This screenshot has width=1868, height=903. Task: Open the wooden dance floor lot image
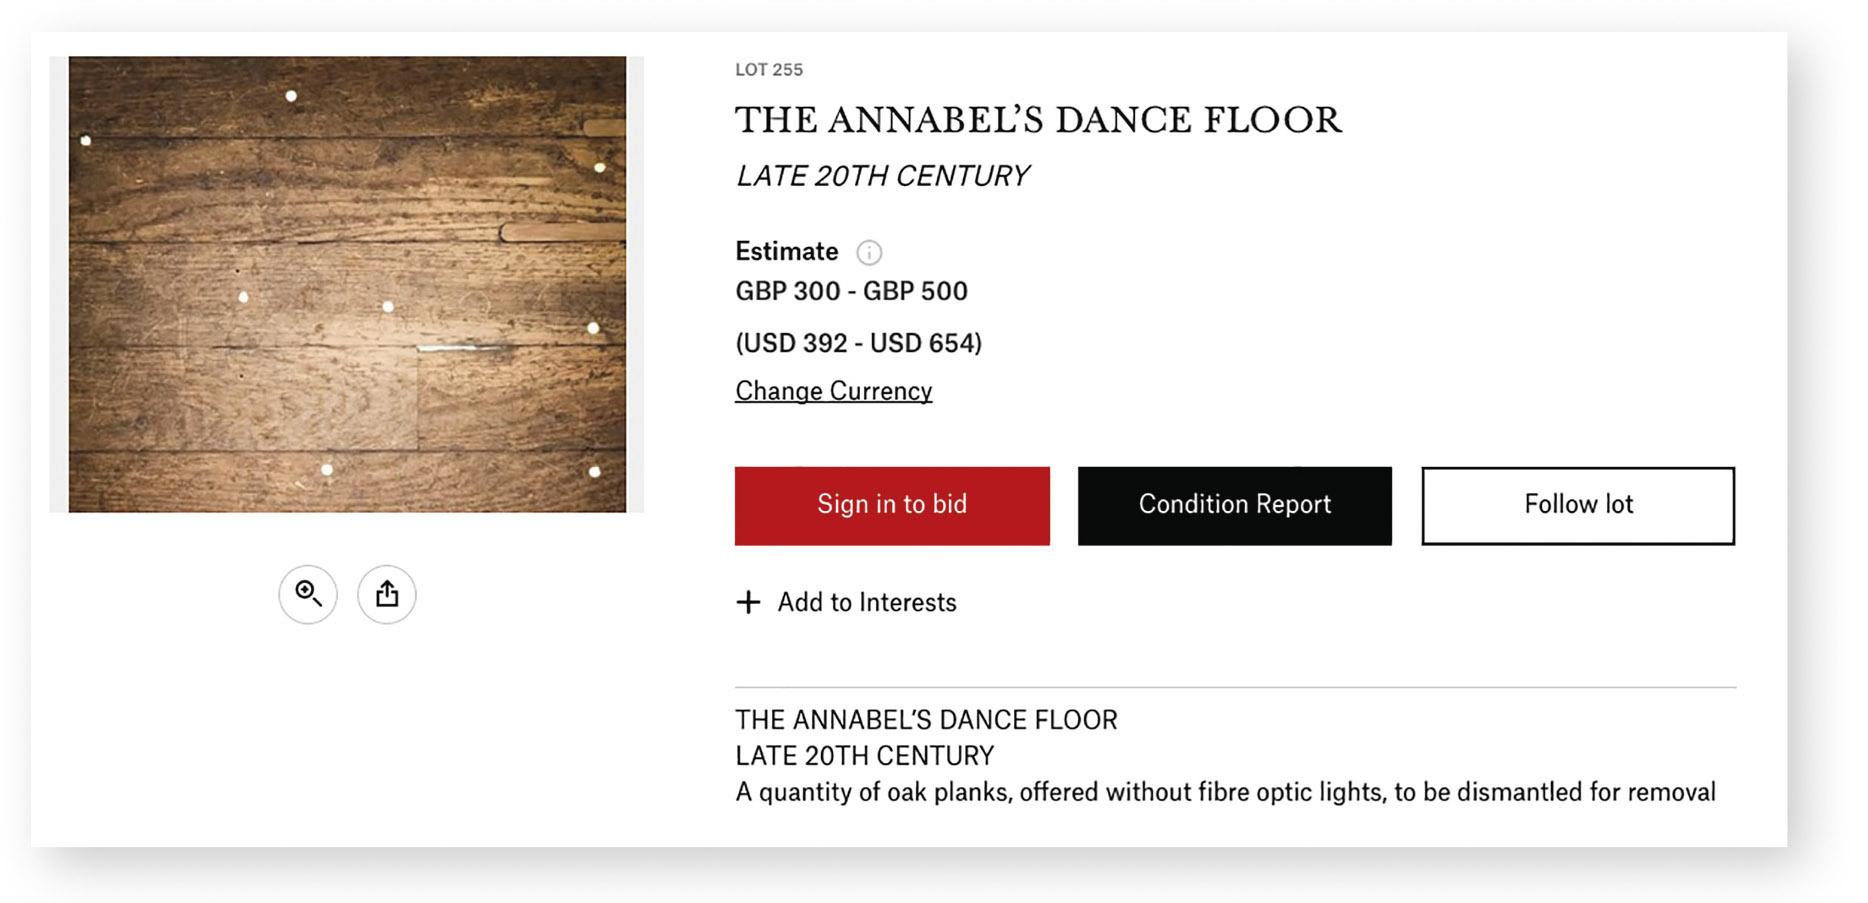click(347, 284)
